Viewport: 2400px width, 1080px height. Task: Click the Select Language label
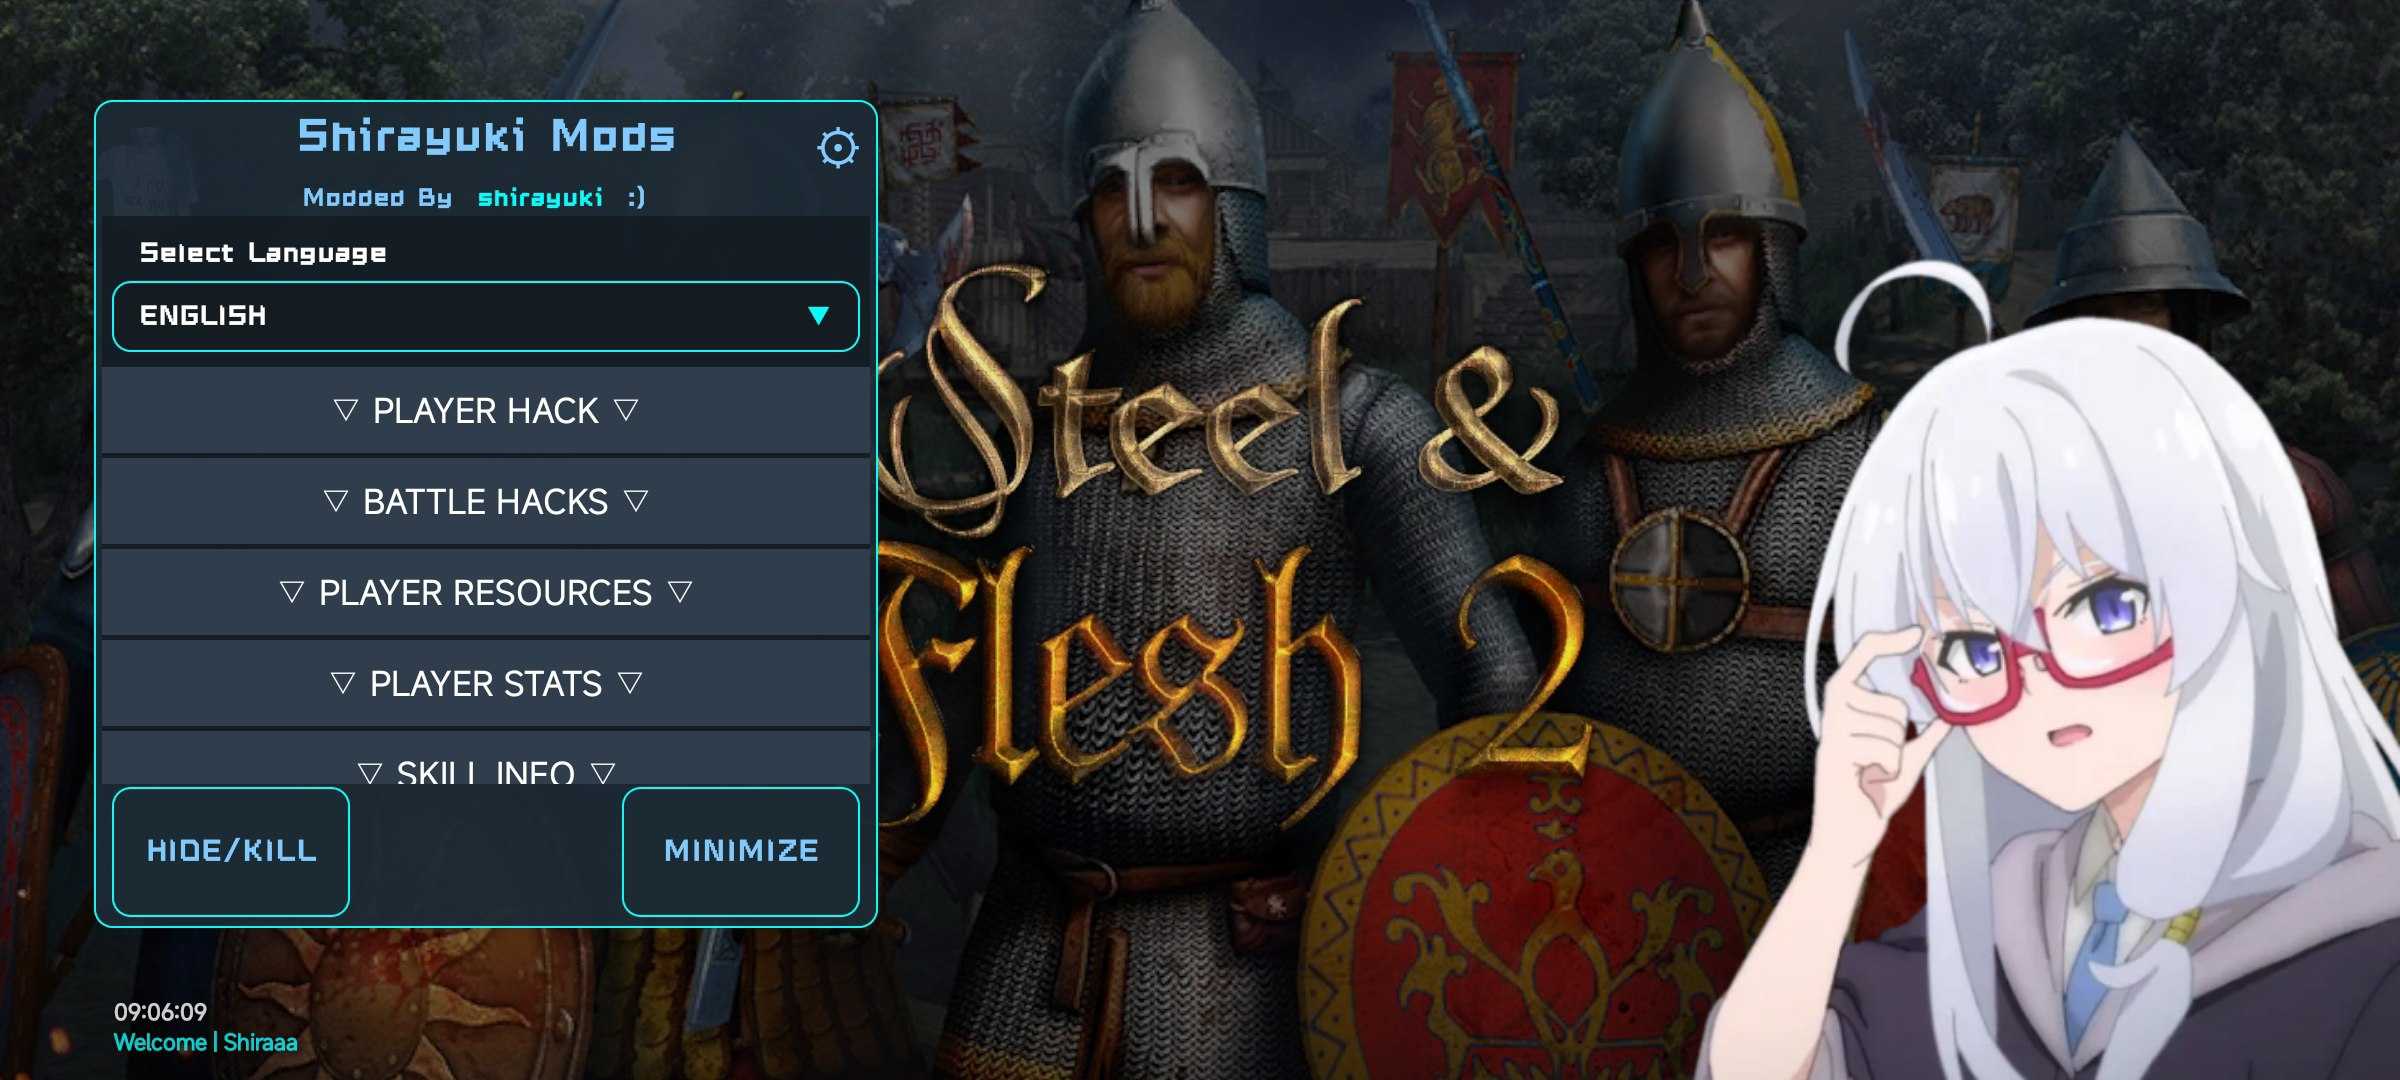point(263,253)
